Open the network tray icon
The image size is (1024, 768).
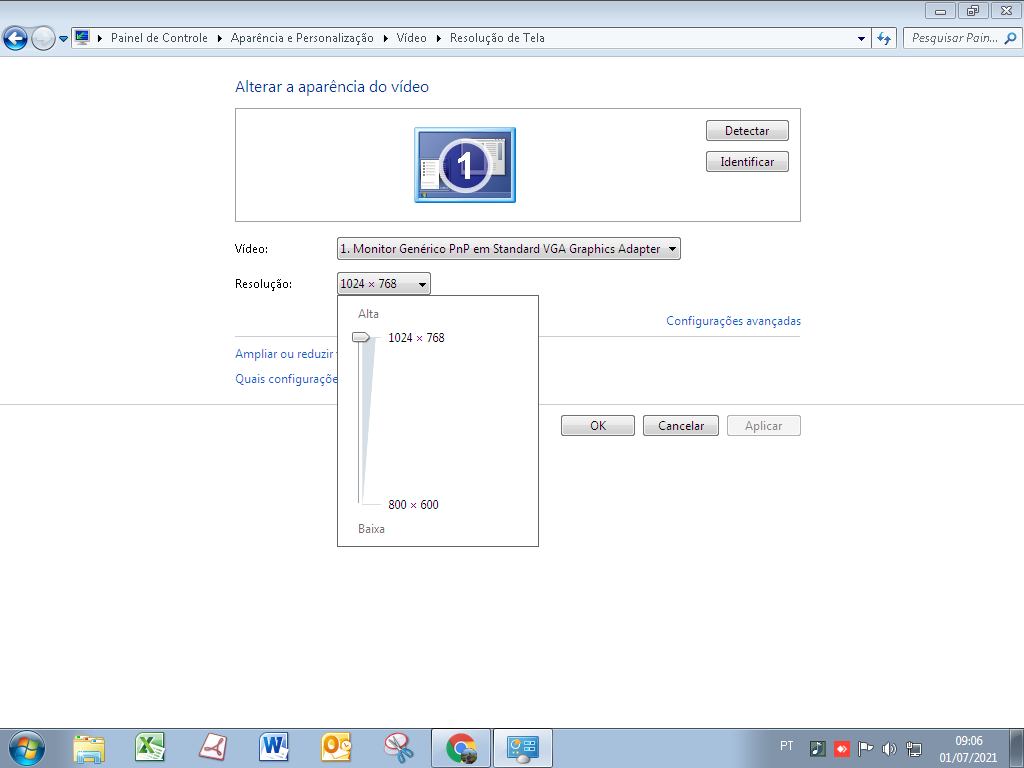[914, 748]
